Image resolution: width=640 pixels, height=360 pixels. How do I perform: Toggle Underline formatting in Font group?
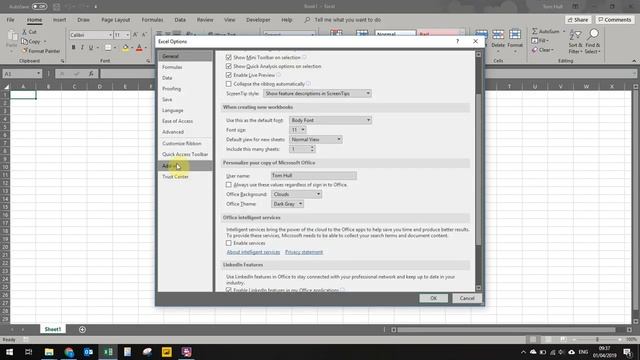(91, 48)
